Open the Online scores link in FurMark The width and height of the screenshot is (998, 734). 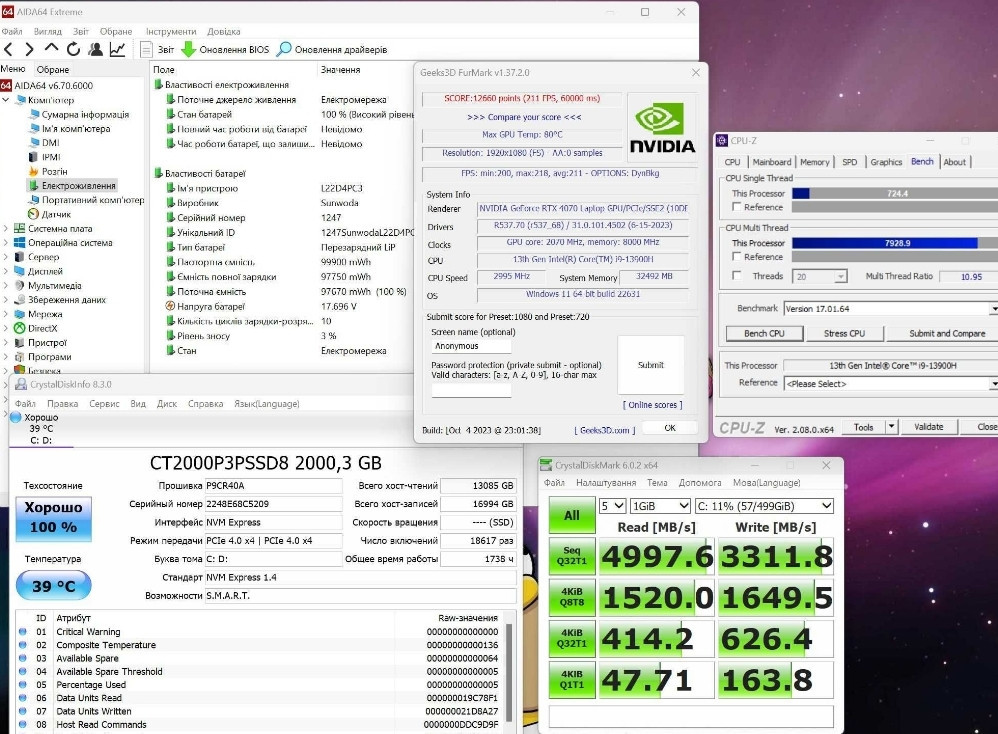pos(653,404)
